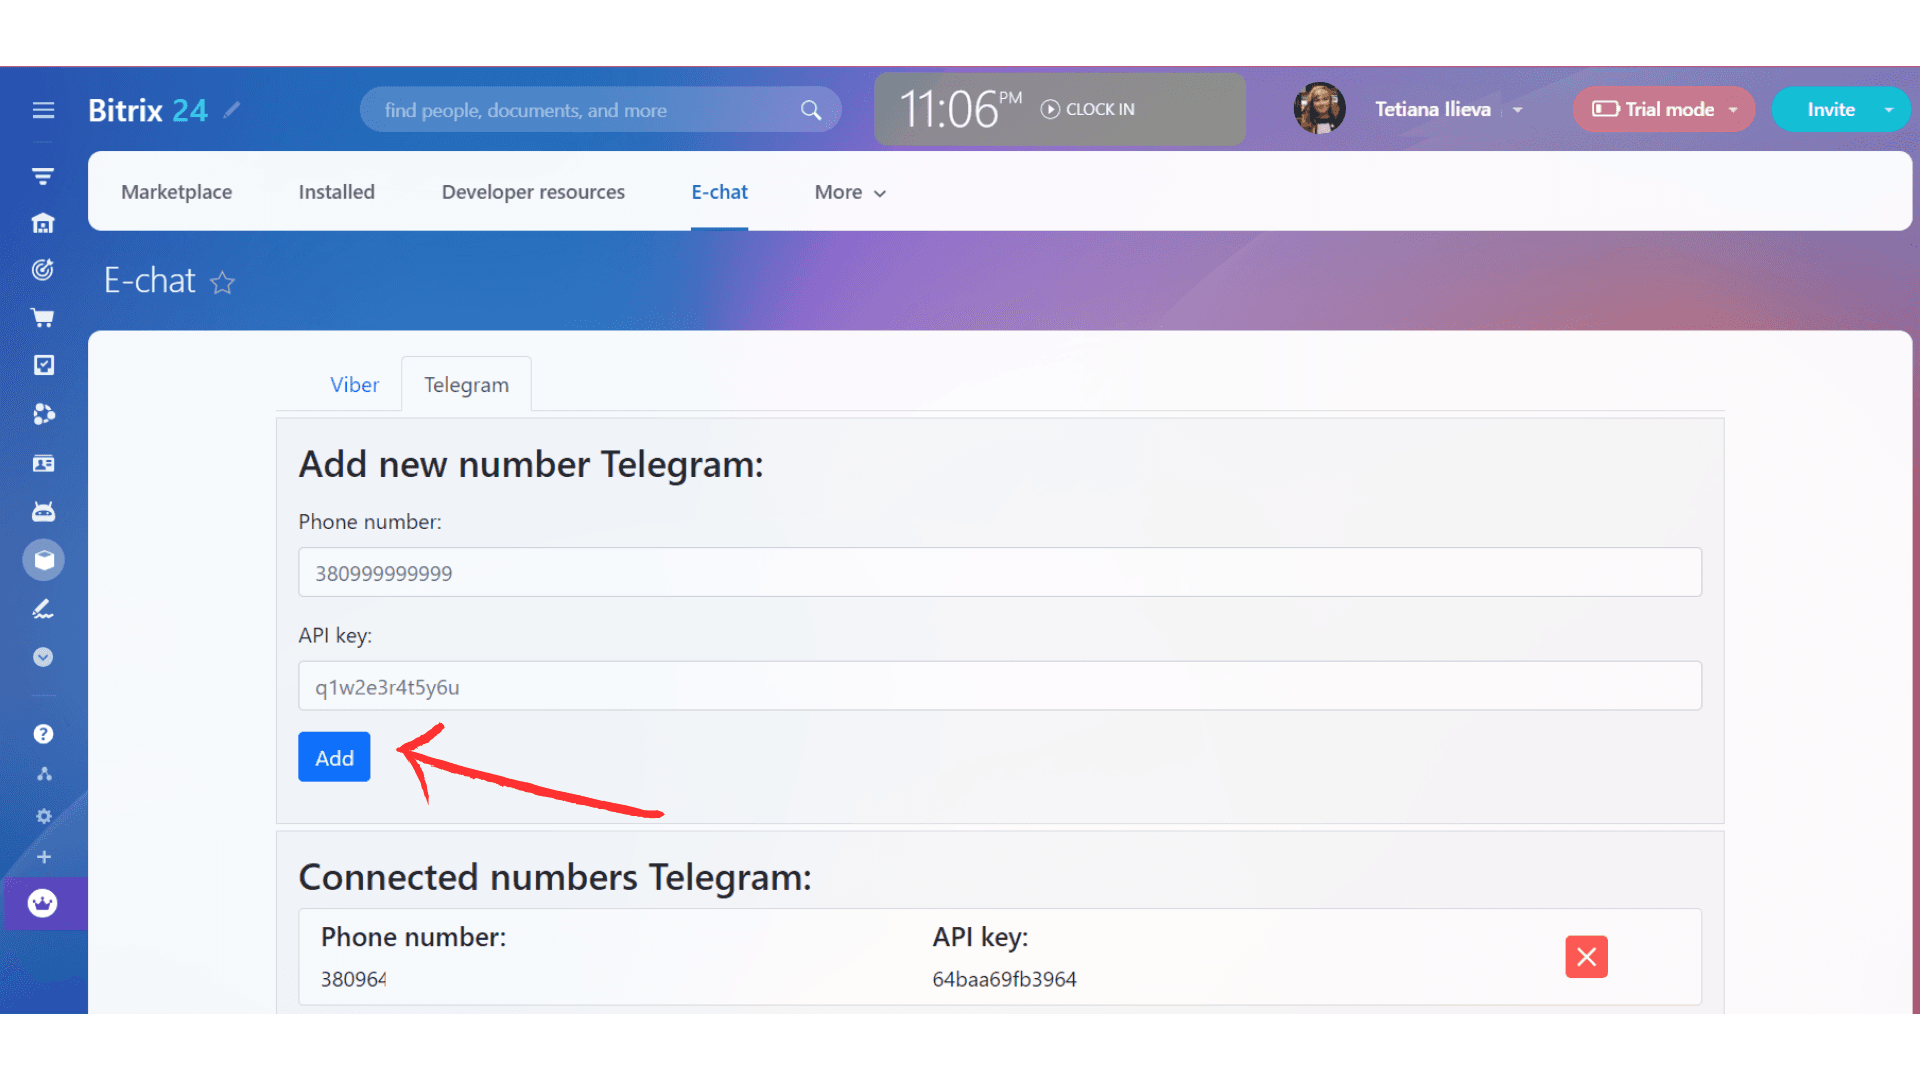The image size is (1920, 1080).
Task: Open the sitemap sidebar icon
Action: pyautogui.click(x=44, y=774)
